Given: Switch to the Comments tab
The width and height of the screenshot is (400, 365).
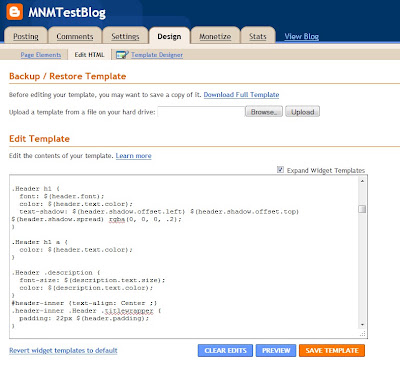Looking at the screenshot, I should [75, 36].
